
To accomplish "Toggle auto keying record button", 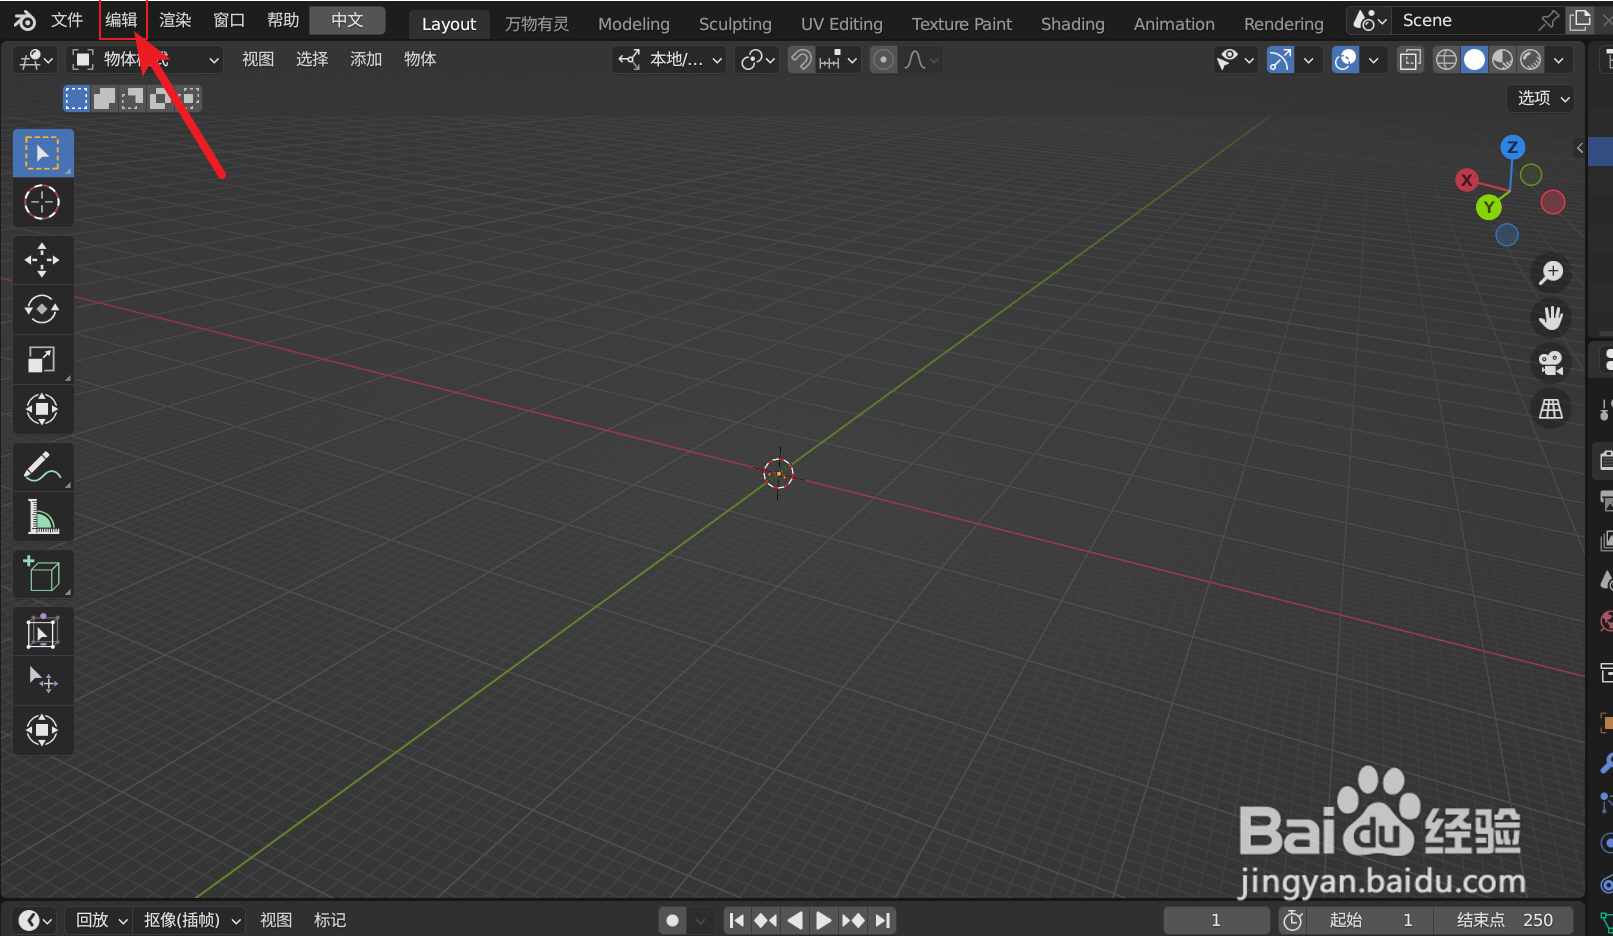I will coord(673,920).
